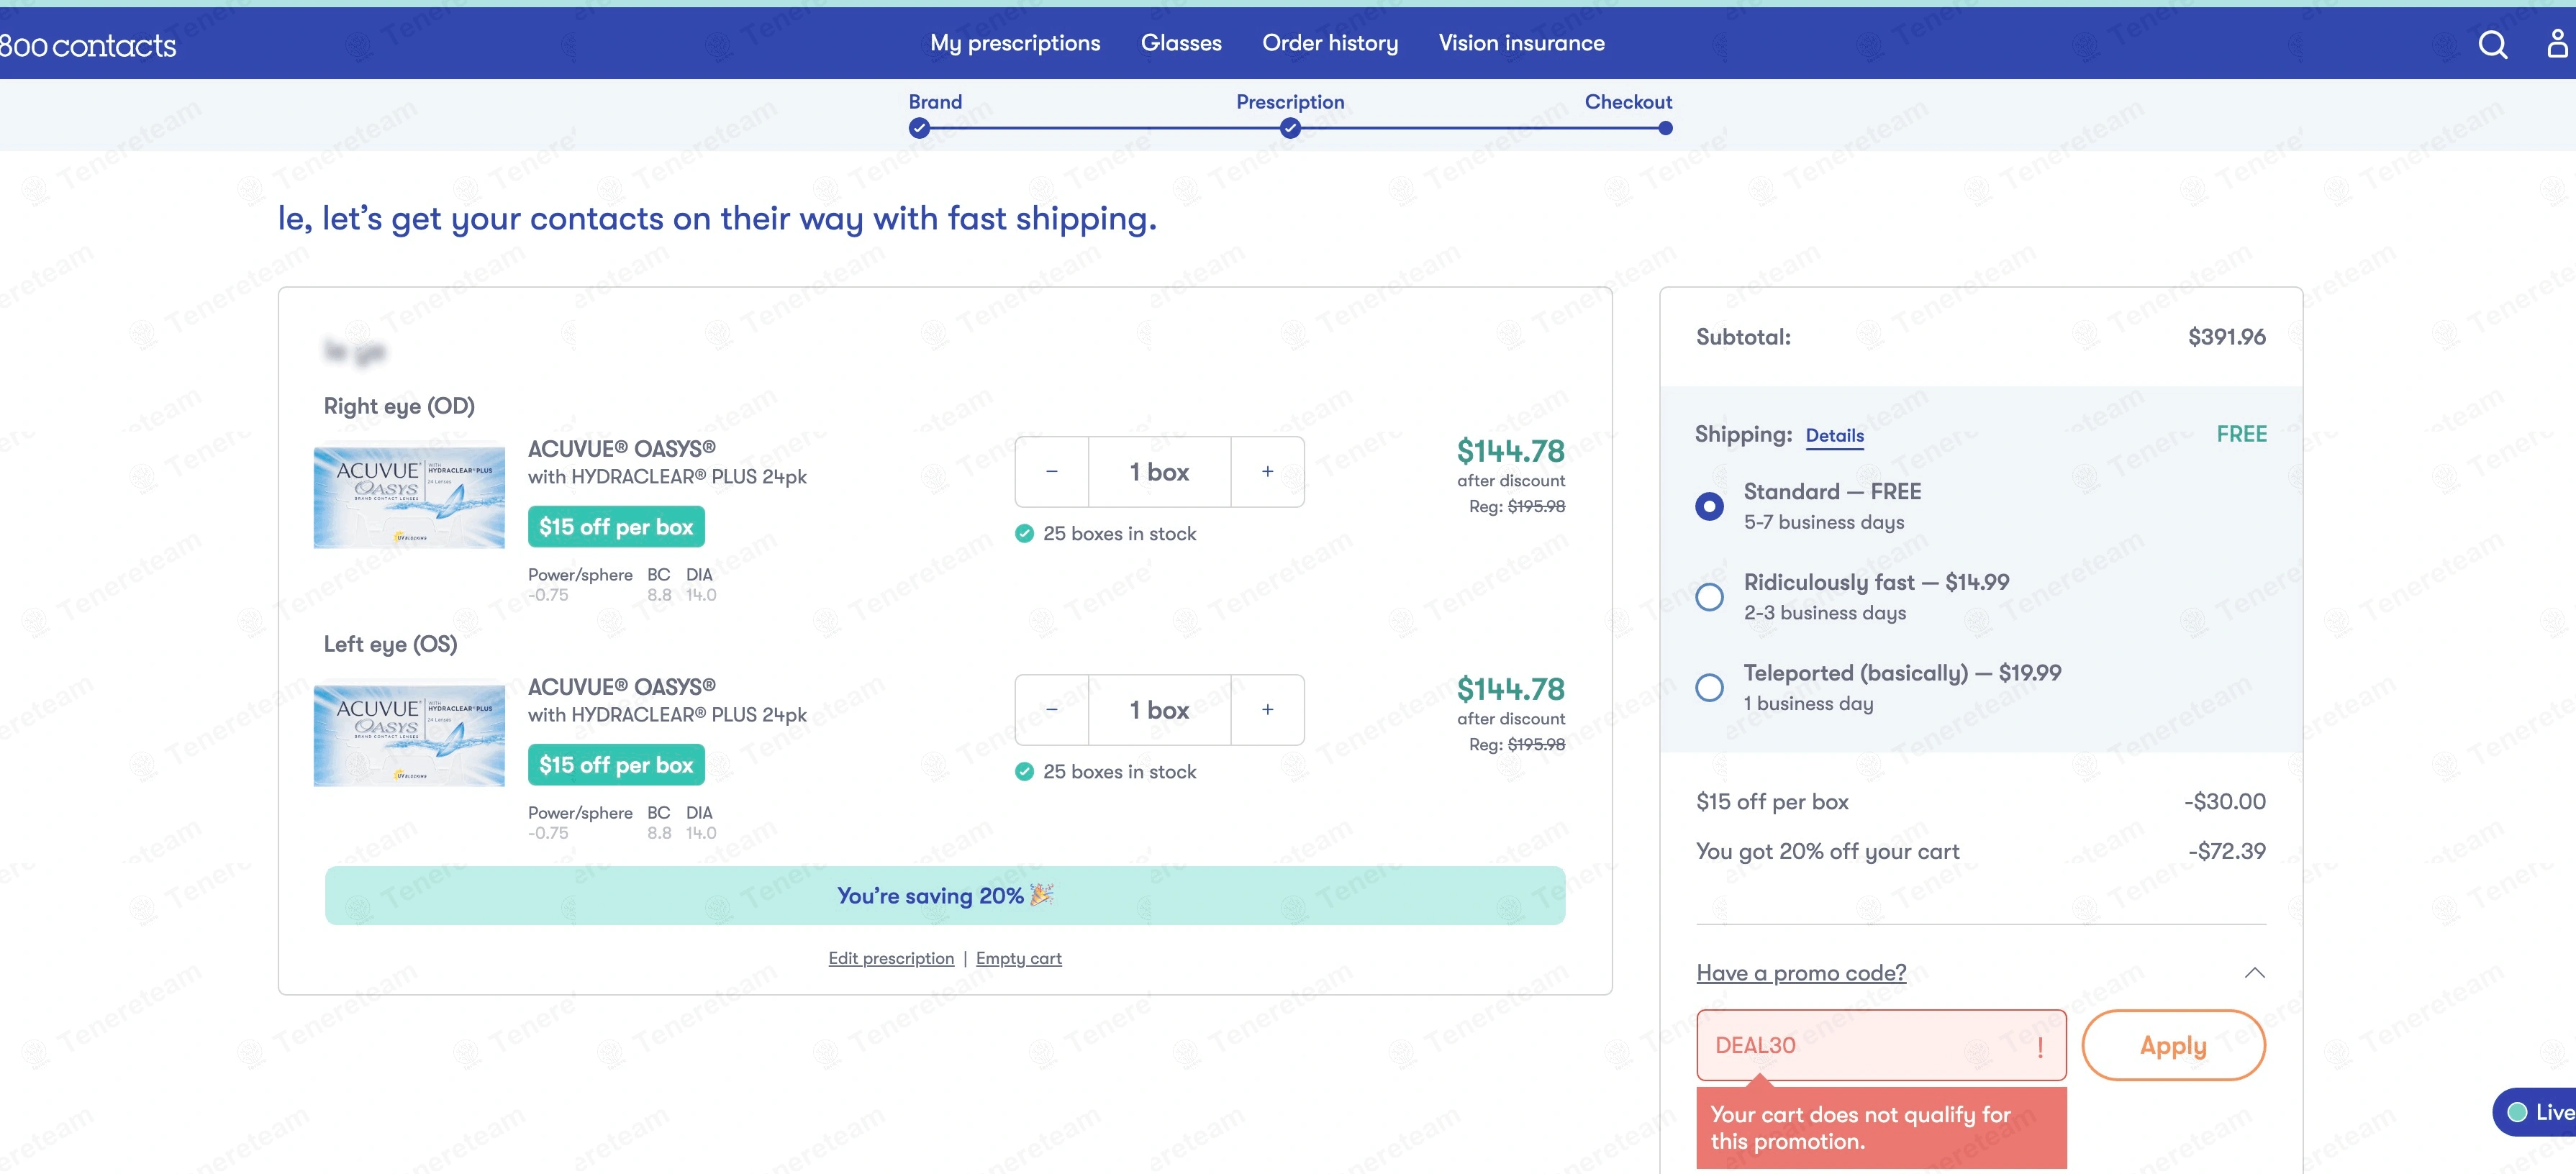Click the right eye in-stock checkmark icon
The width and height of the screenshot is (2576, 1174).
point(1024,533)
